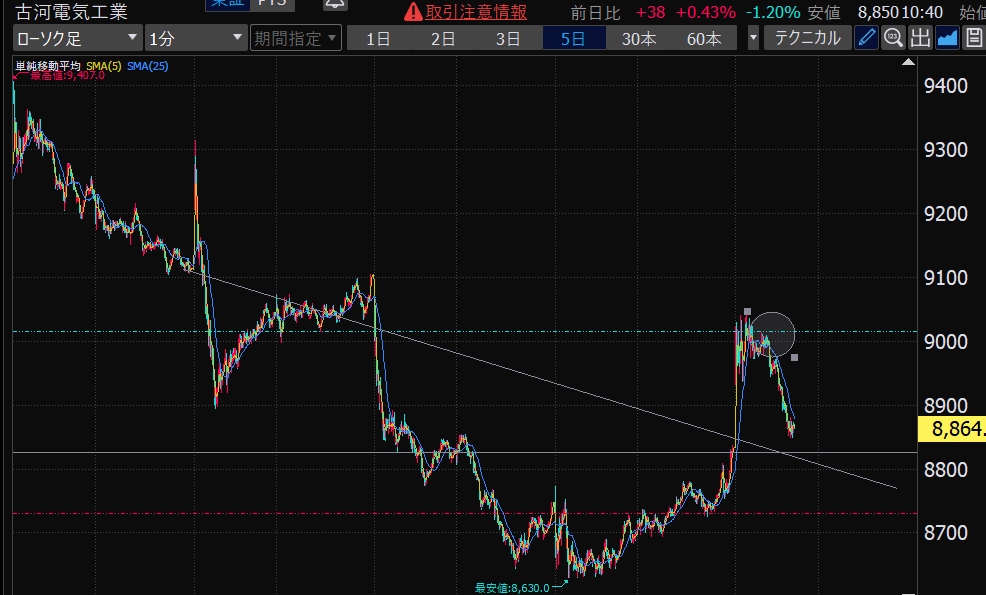Open the ローソク足 chart type dropdown
Viewport: 986px width, 595px height.
coord(77,39)
